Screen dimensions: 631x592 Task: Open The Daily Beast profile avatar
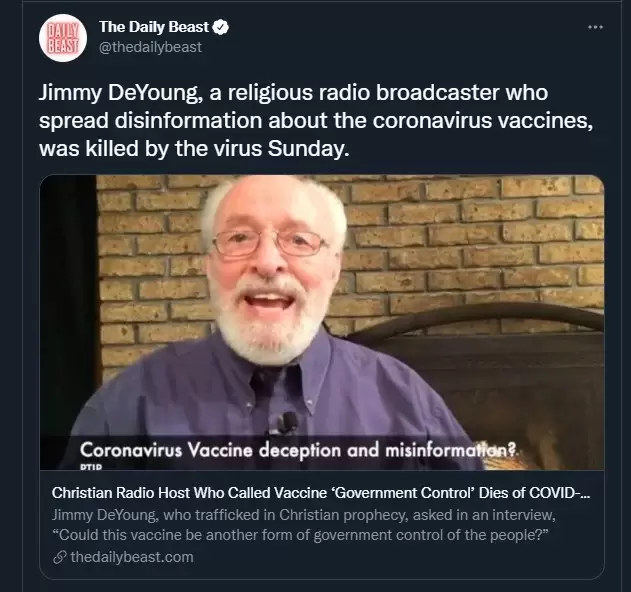(63, 38)
